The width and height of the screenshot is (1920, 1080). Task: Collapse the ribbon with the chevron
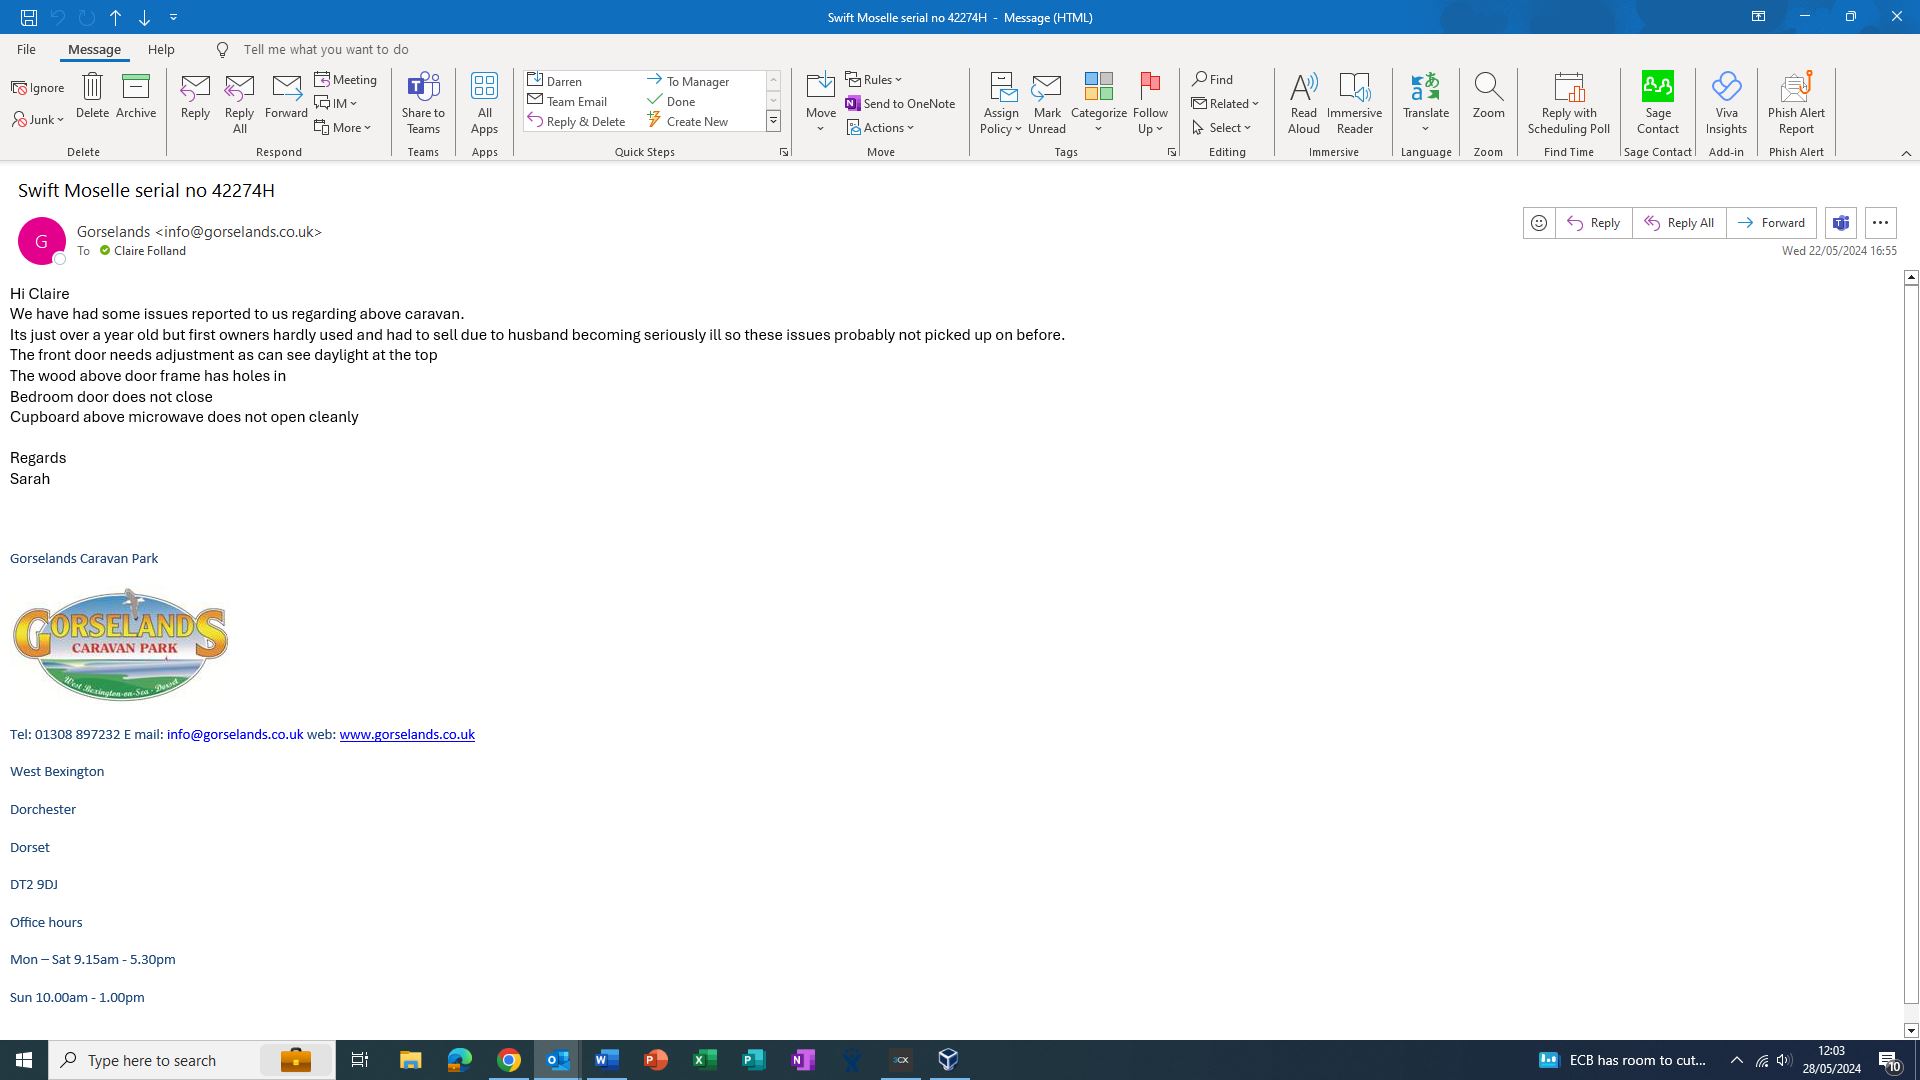pos(1906,153)
